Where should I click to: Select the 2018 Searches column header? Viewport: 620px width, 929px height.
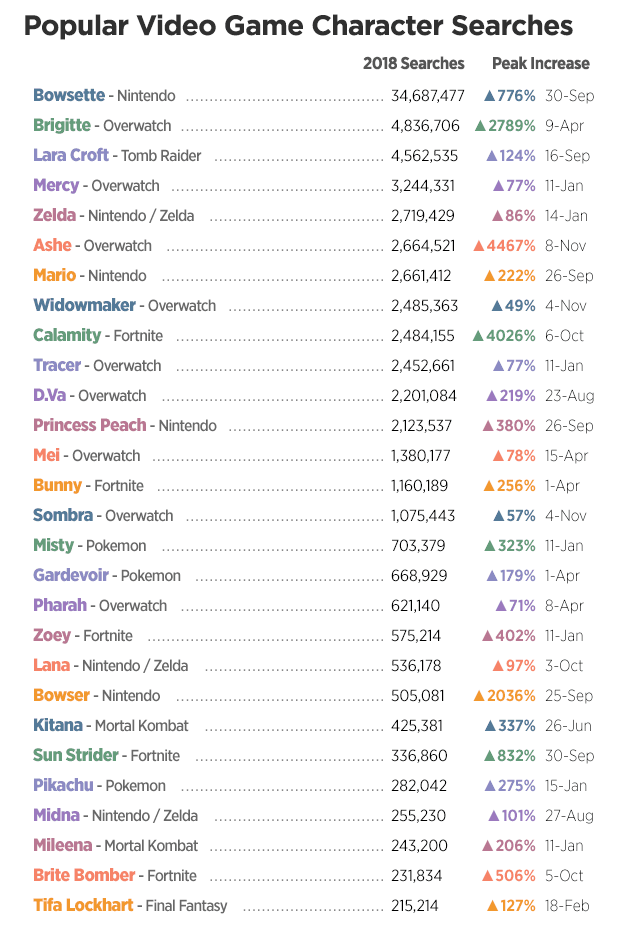click(x=413, y=63)
